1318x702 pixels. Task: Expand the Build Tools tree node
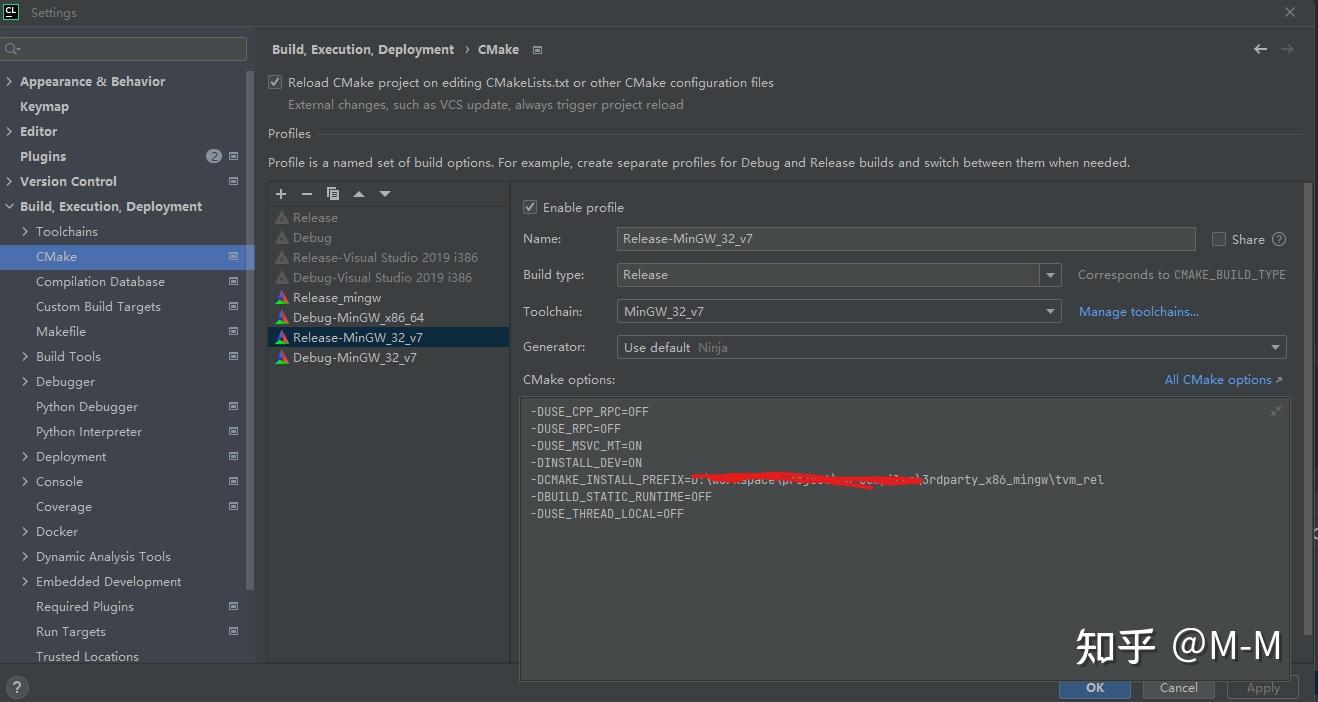point(25,356)
